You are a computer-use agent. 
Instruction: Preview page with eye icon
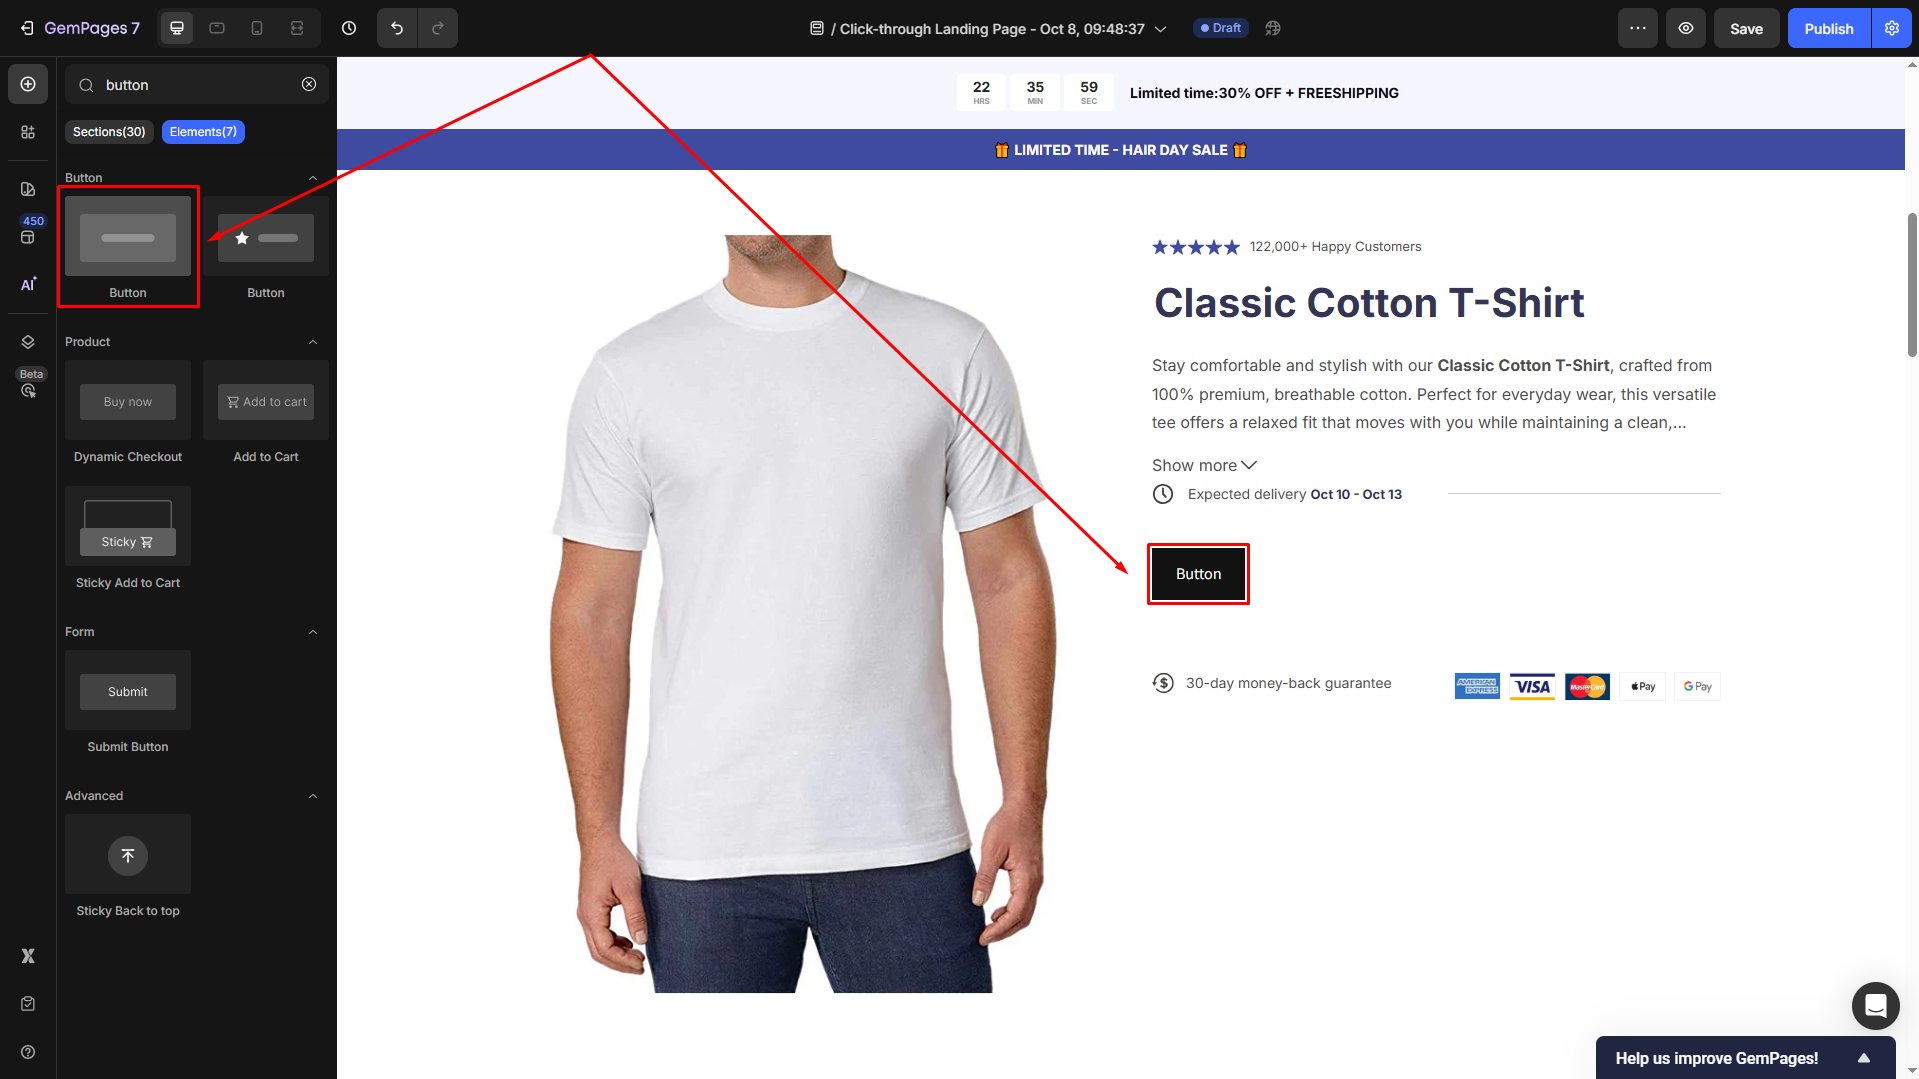pyautogui.click(x=1686, y=28)
